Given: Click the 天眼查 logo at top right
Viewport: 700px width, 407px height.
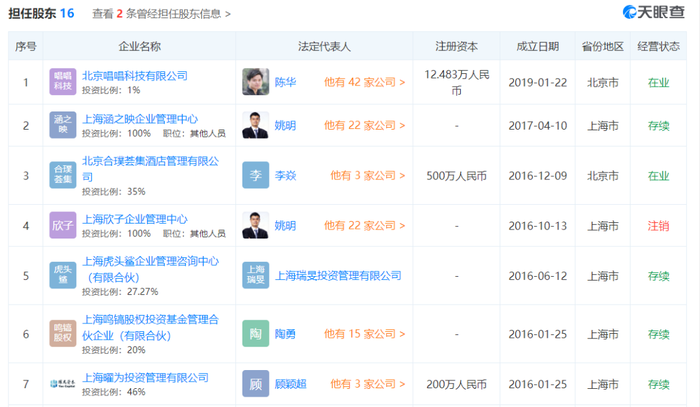Looking at the screenshot, I should tap(654, 12).
